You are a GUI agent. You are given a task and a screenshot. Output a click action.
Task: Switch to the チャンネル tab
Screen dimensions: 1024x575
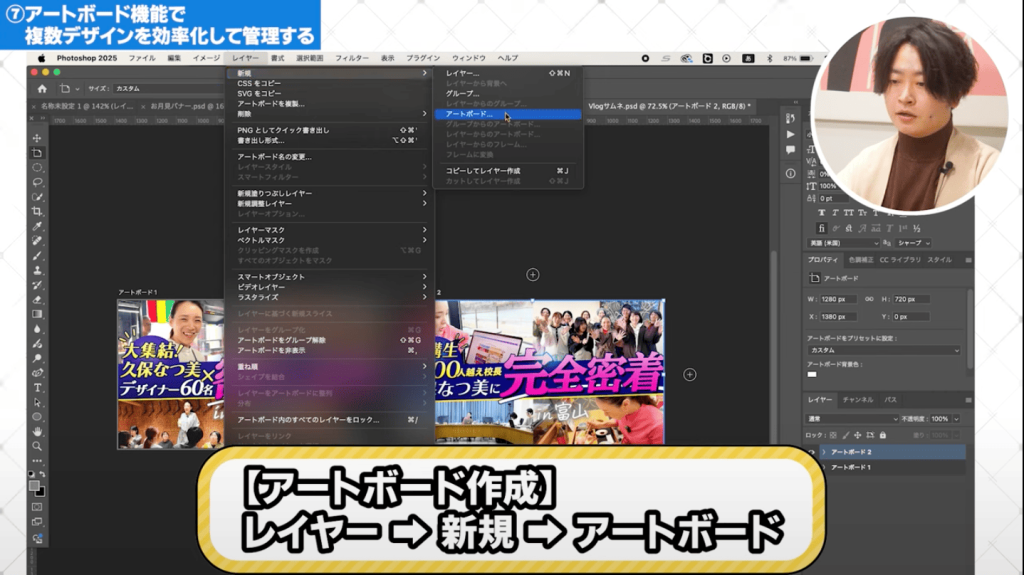pos(857,399)
